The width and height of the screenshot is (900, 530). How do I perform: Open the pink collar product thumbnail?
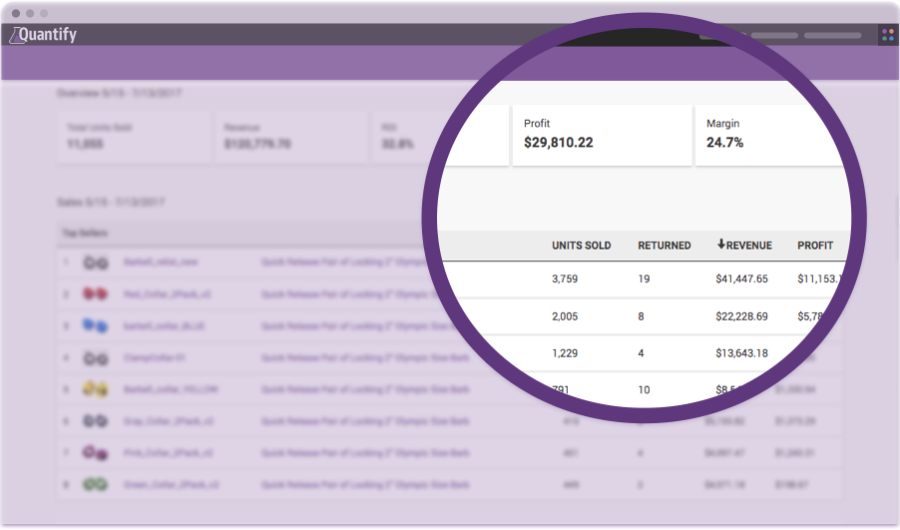95,453
